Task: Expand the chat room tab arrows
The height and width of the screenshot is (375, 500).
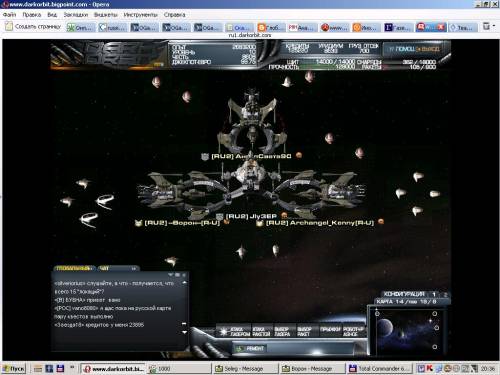Action: coord(134,268)
